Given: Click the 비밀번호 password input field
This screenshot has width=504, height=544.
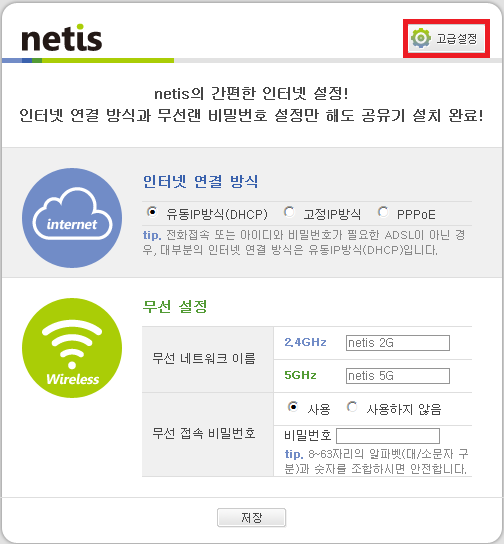Looking at the screenshot, I should 388,436.
